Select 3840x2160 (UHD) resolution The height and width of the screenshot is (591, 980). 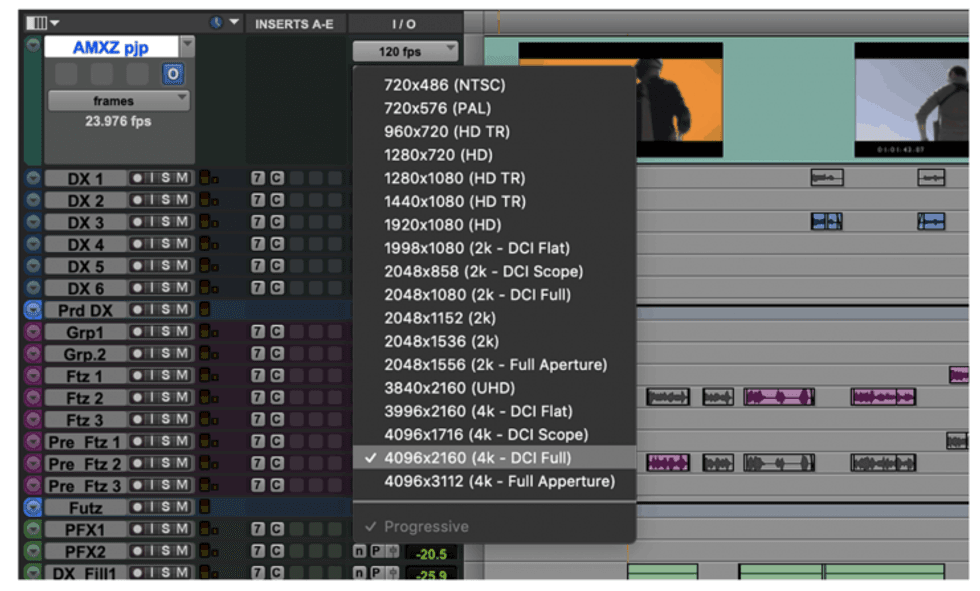click(449, 388)
